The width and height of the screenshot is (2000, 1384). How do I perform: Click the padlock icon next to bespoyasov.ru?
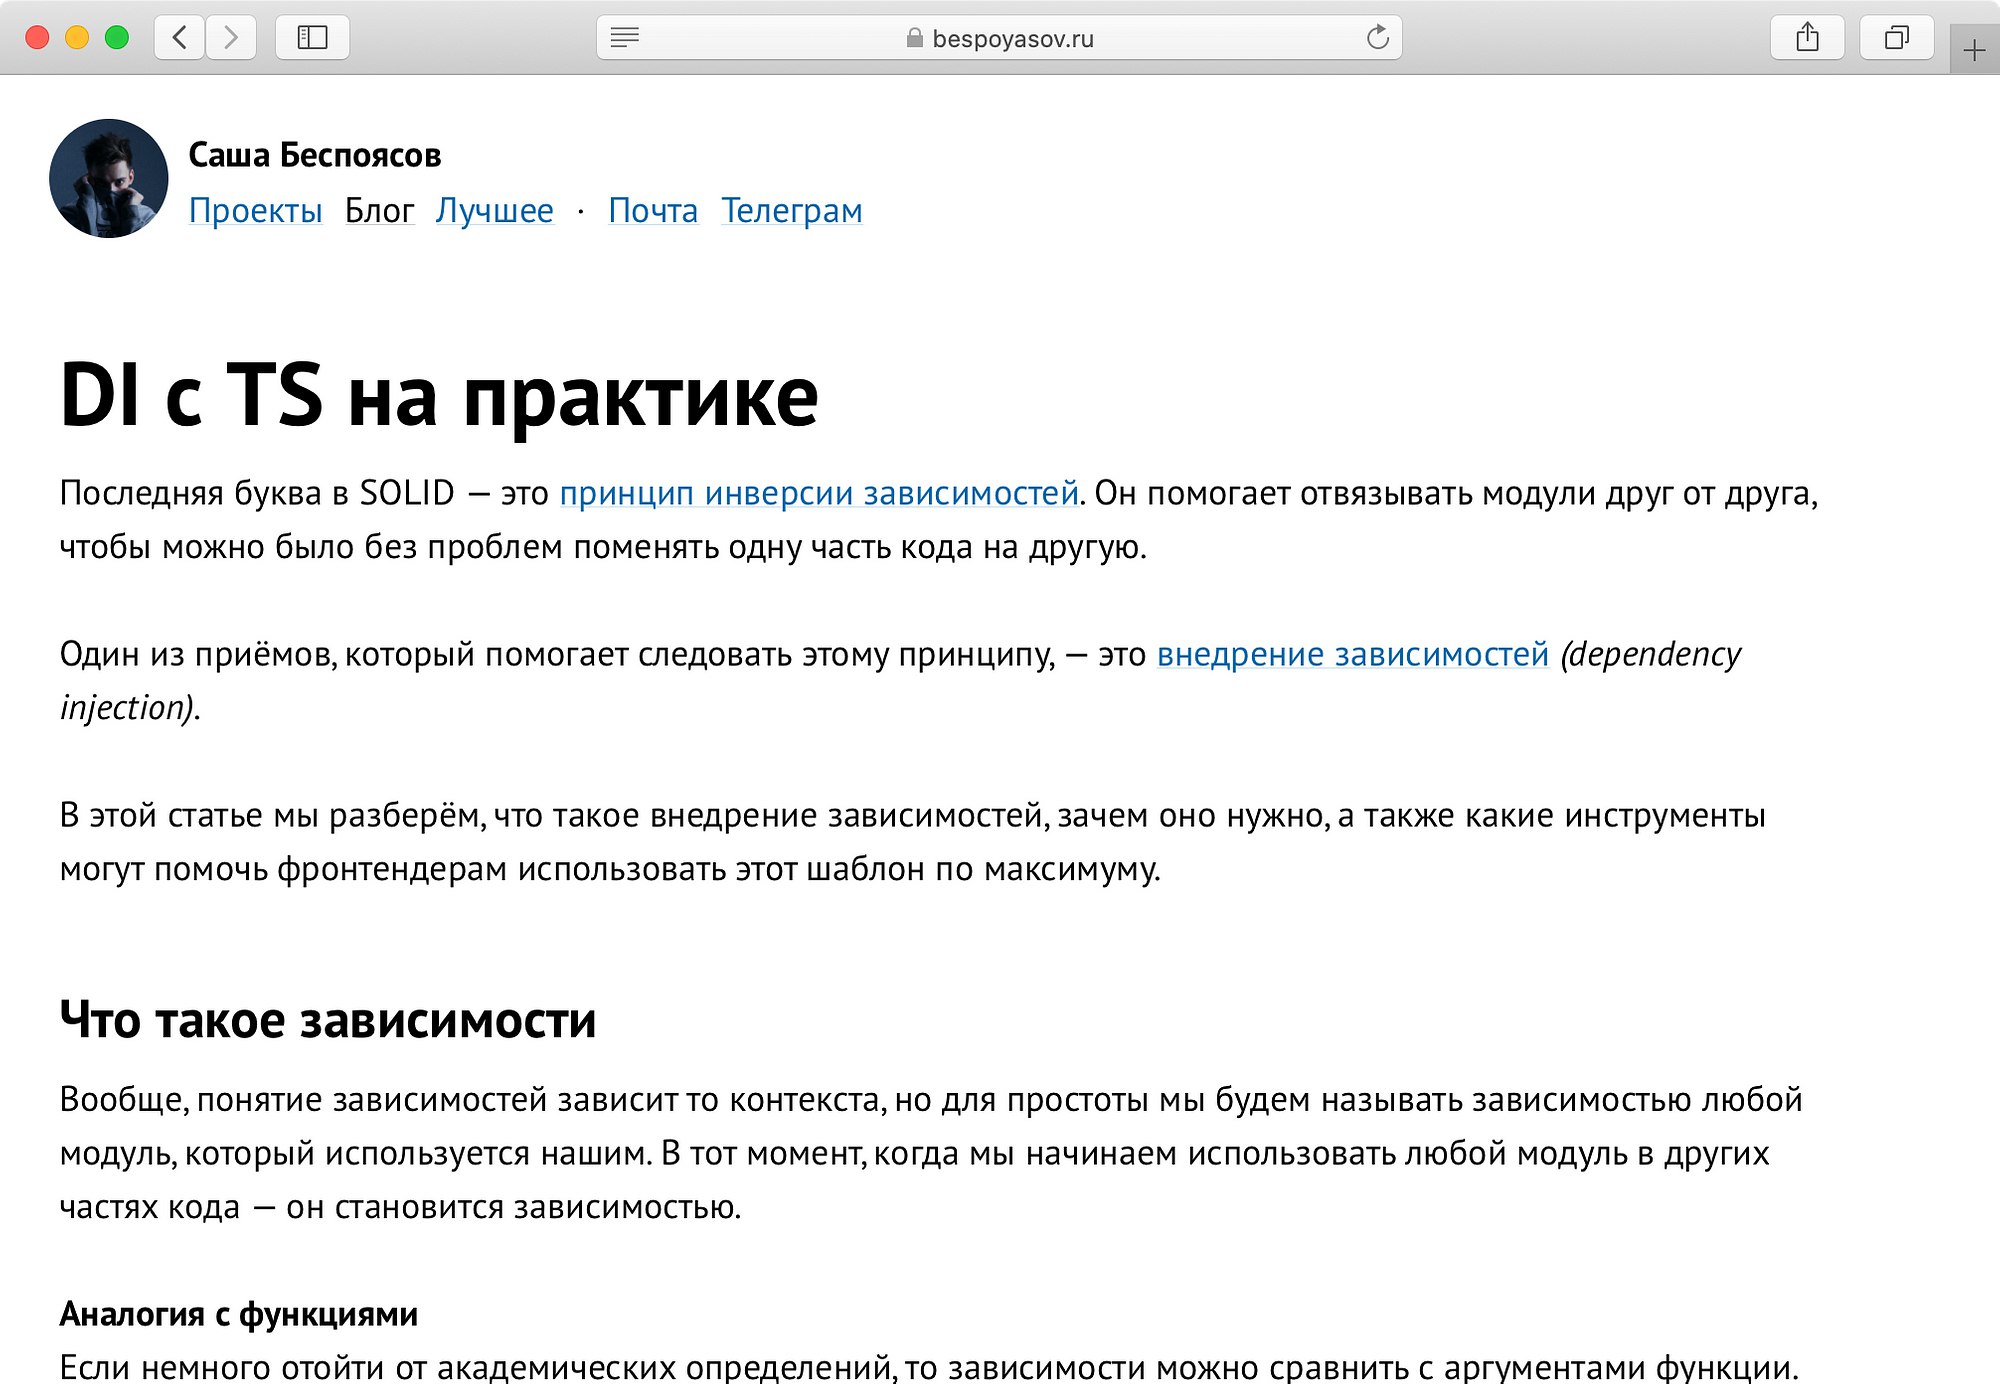pos(914,38)
